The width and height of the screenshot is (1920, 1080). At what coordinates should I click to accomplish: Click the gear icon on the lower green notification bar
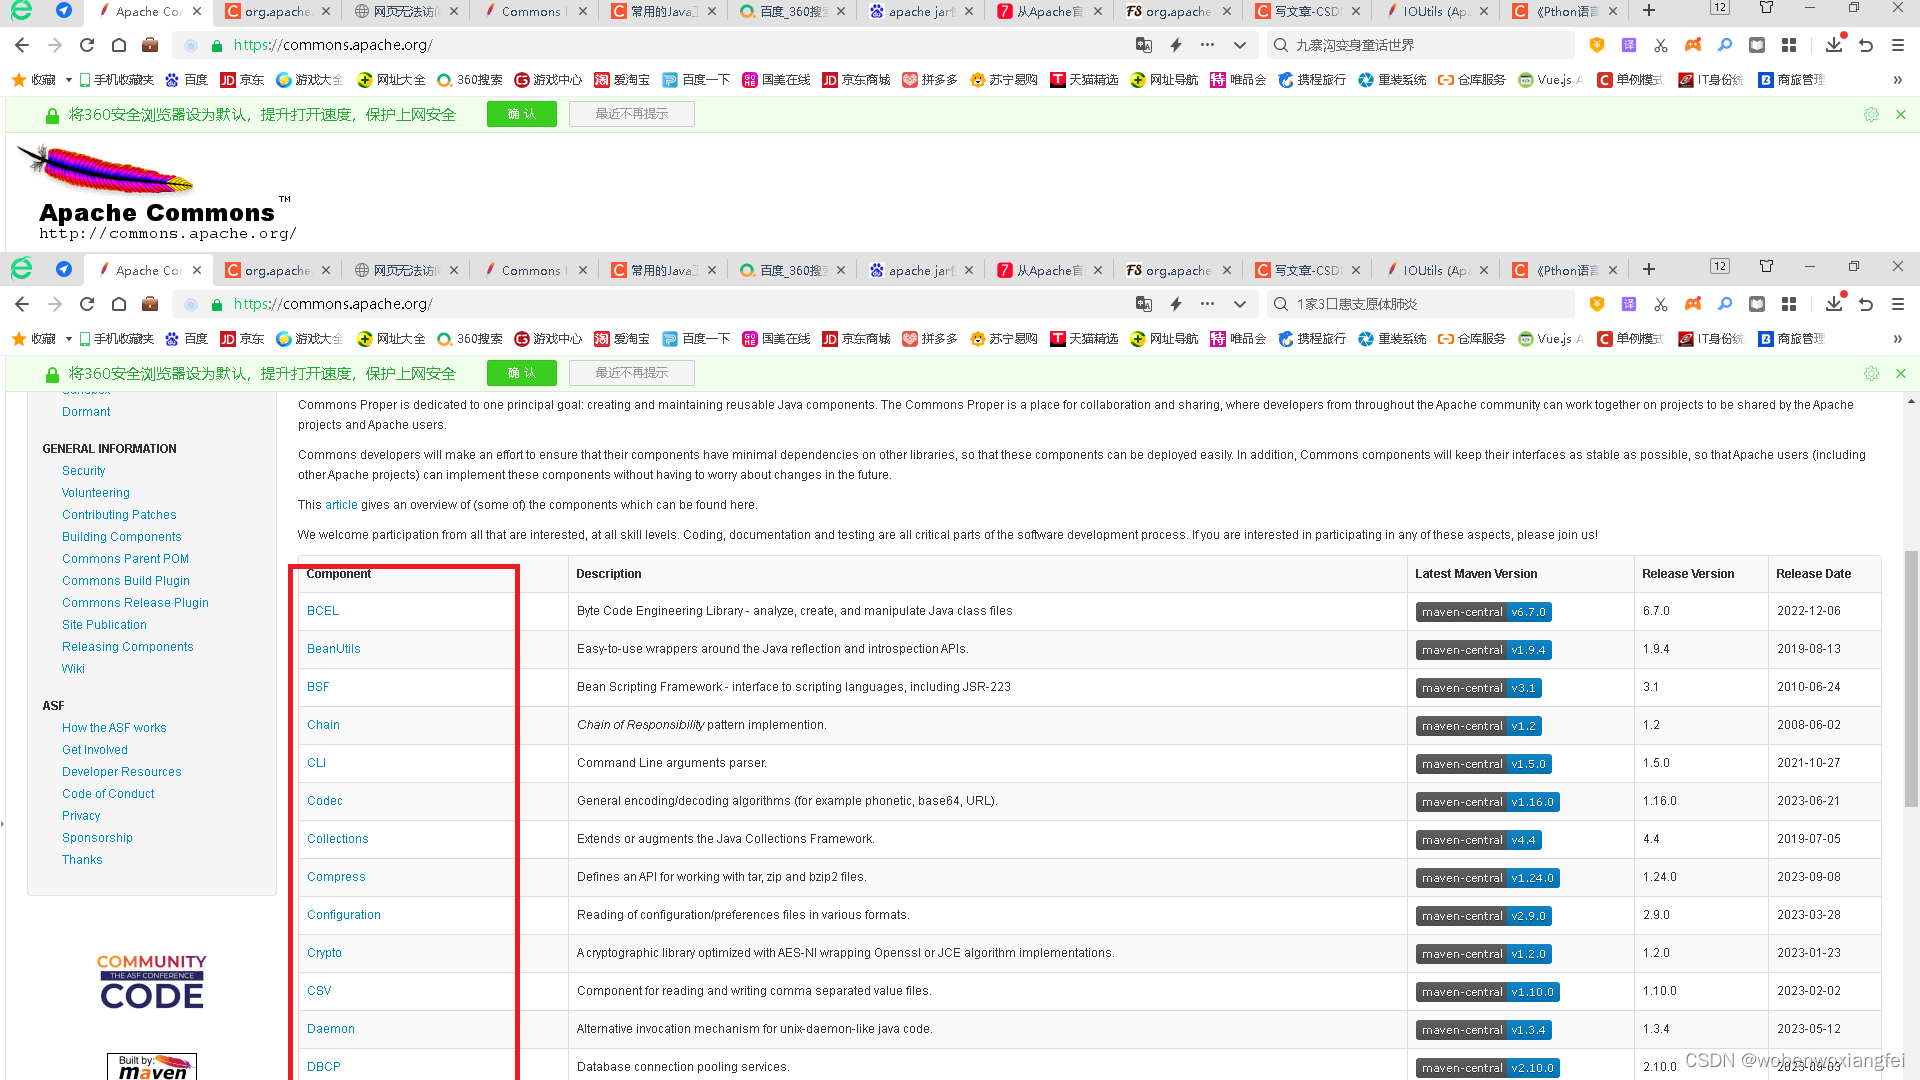pos(1871,373)
